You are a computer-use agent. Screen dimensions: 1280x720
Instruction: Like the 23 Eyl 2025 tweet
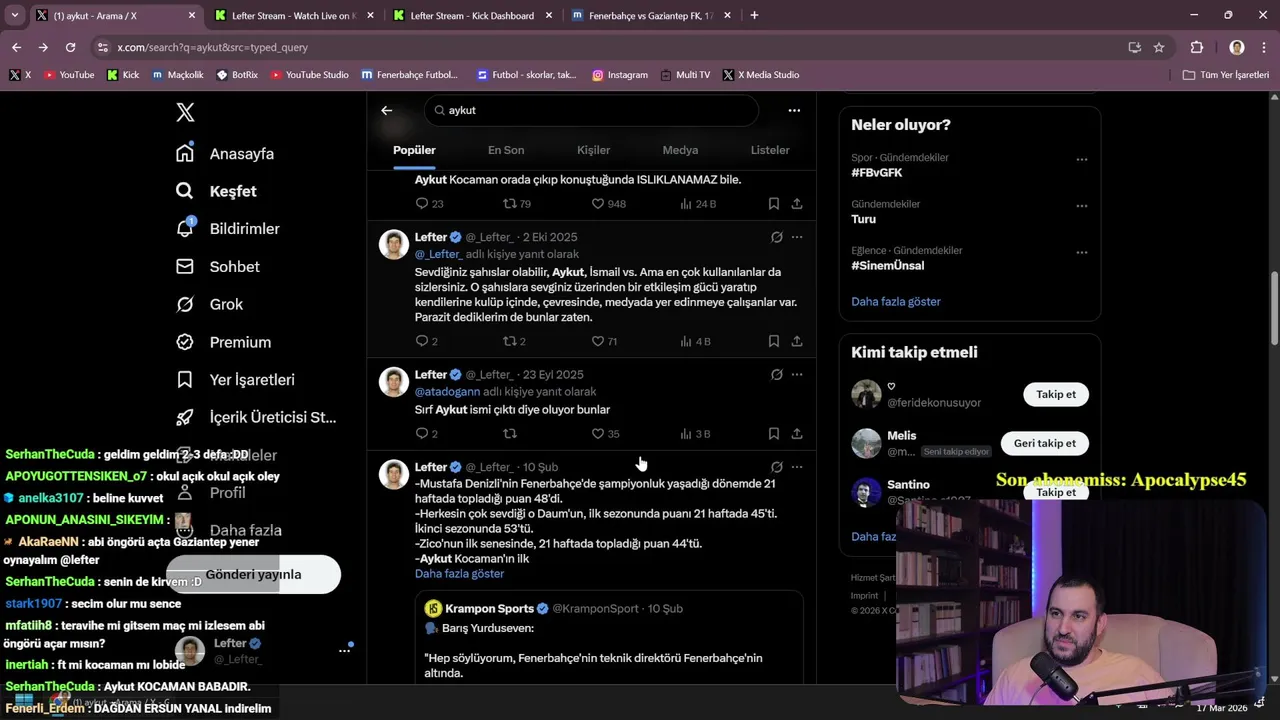click(605, 433)
